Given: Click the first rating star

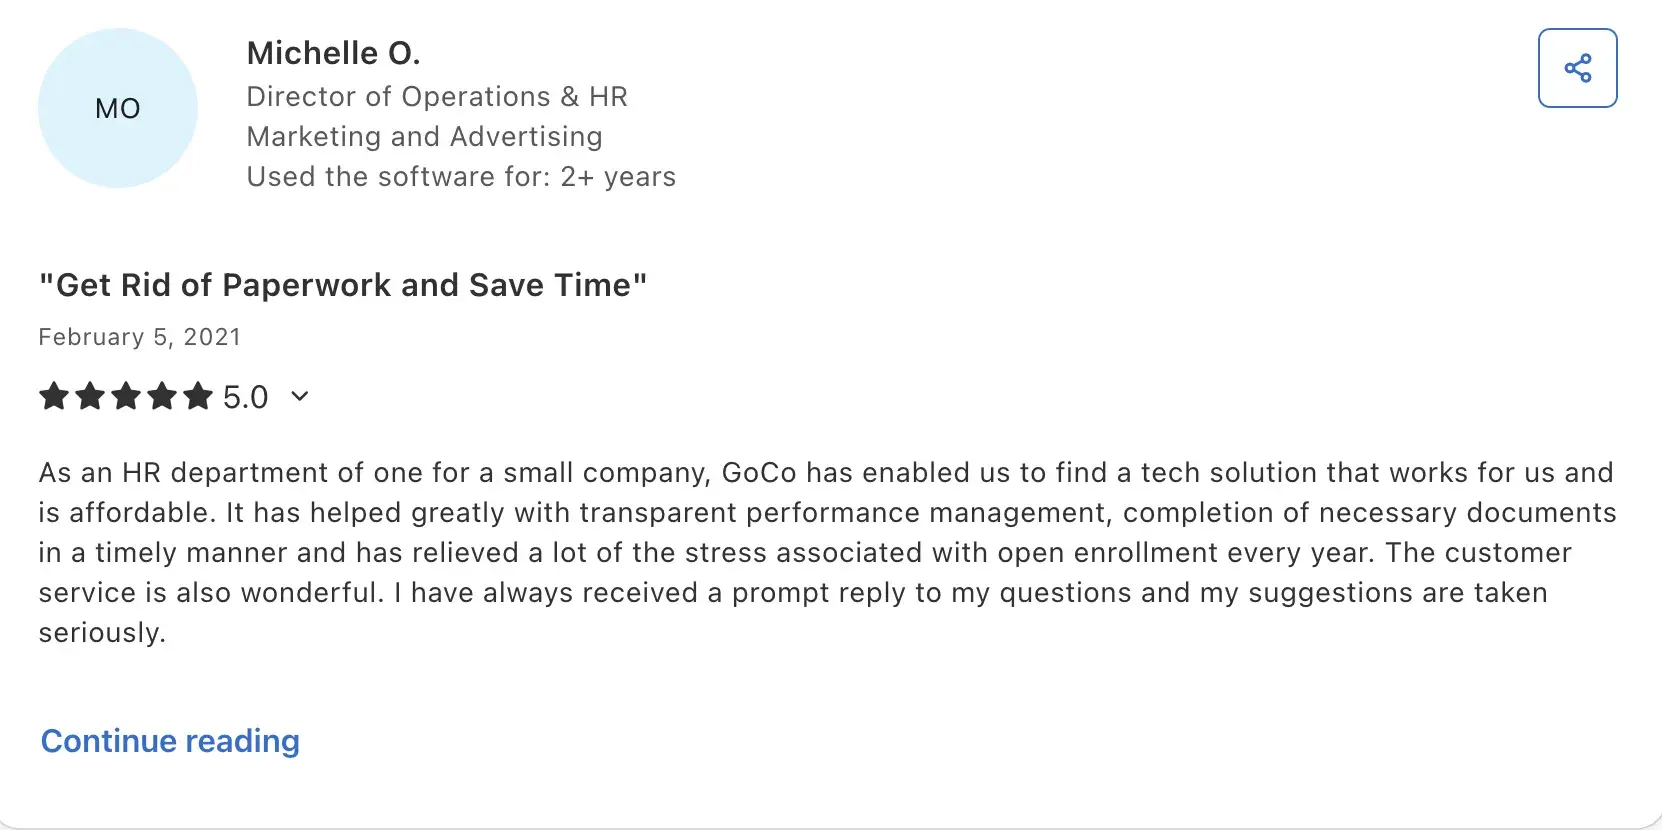Looking at the screenshot, I should click(54, 397).
